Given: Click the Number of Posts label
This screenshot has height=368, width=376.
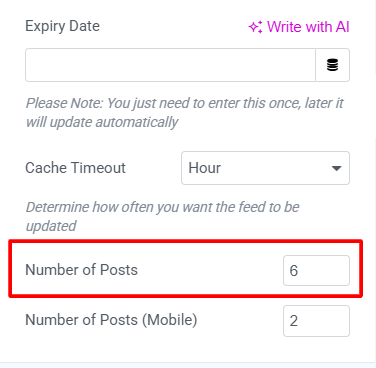Looking at the screenshot, I should pyautogui.click(x=82, y=270).
